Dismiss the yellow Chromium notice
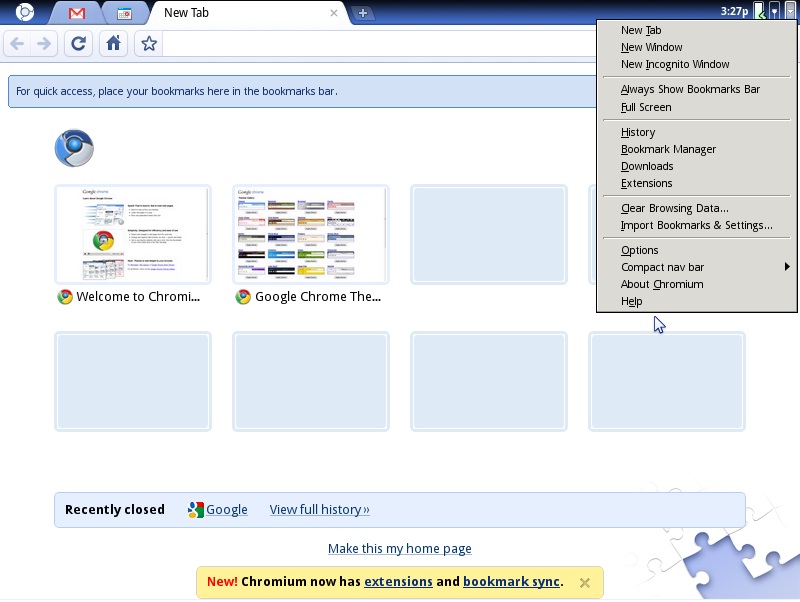800x602 pixels. click(x=585, y=583)
